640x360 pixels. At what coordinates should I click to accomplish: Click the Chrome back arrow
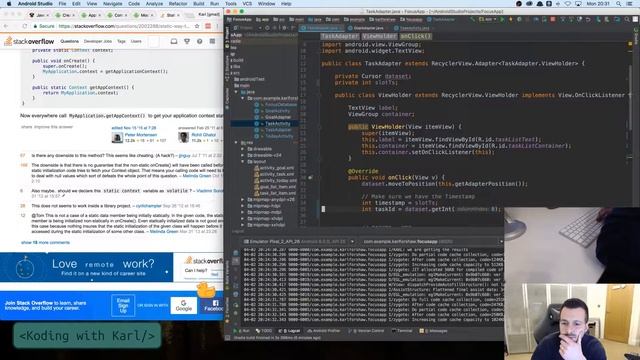(6, 26)
